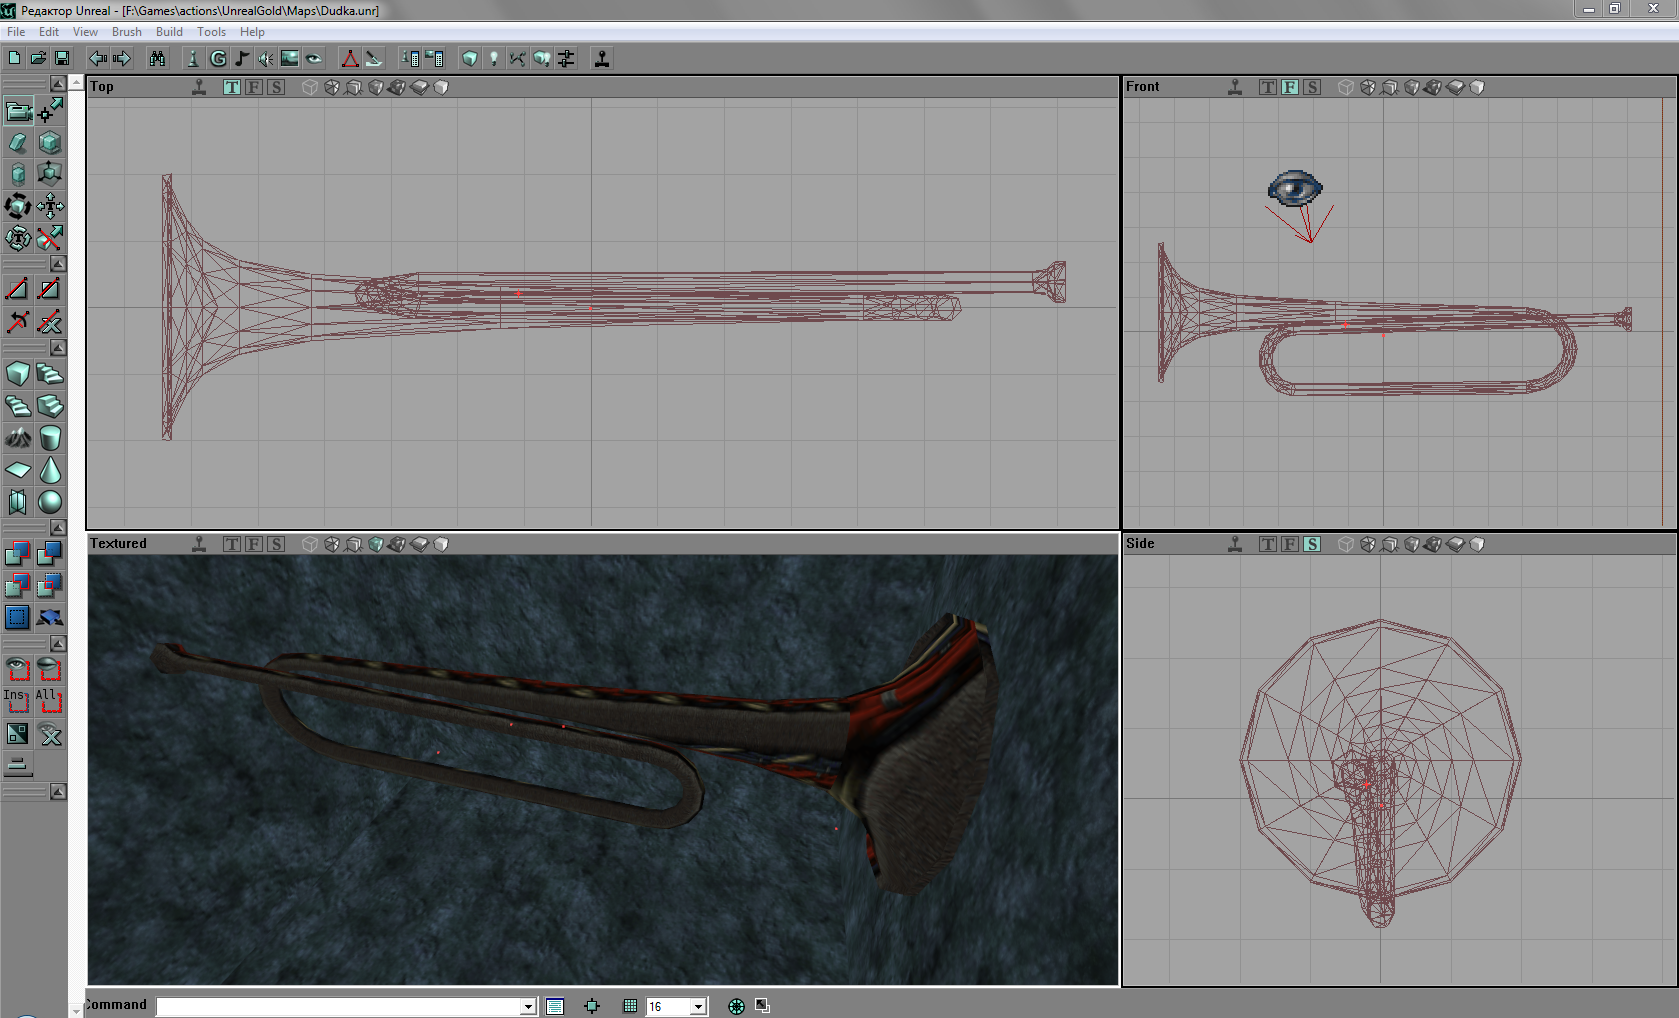The image size is (1679, 1018).
Task: Open the Build menu
Action: pyautogui.click(x=169, y=32)
